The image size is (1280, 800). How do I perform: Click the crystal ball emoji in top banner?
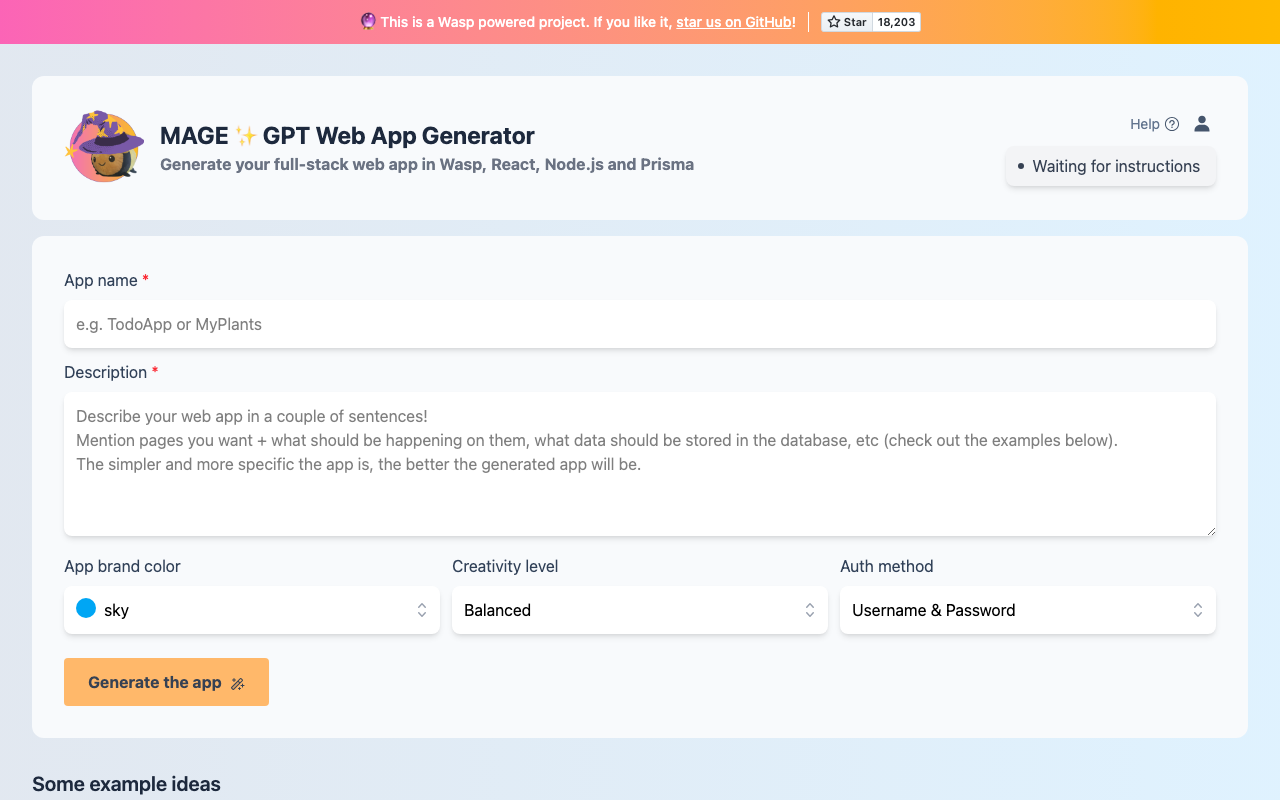point(368,22)
